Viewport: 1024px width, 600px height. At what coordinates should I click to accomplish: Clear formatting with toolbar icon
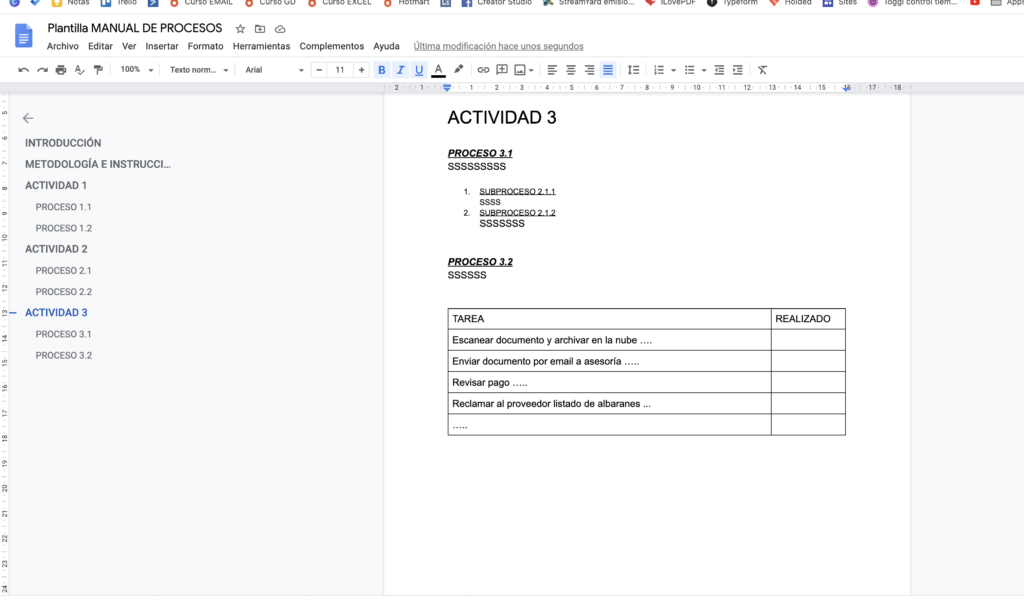click(x=762, y=70)
